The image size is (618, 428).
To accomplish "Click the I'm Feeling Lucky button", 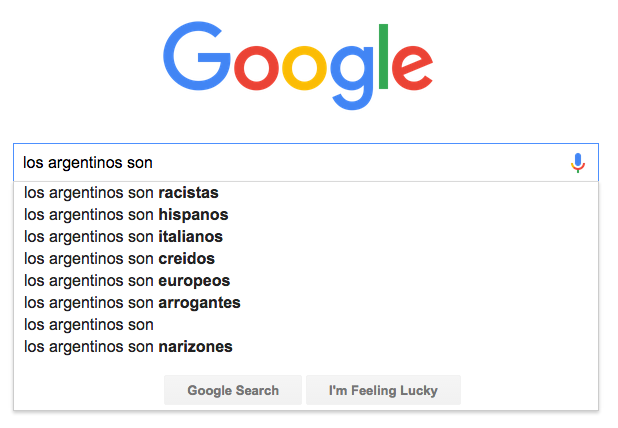I will (383, 390).
